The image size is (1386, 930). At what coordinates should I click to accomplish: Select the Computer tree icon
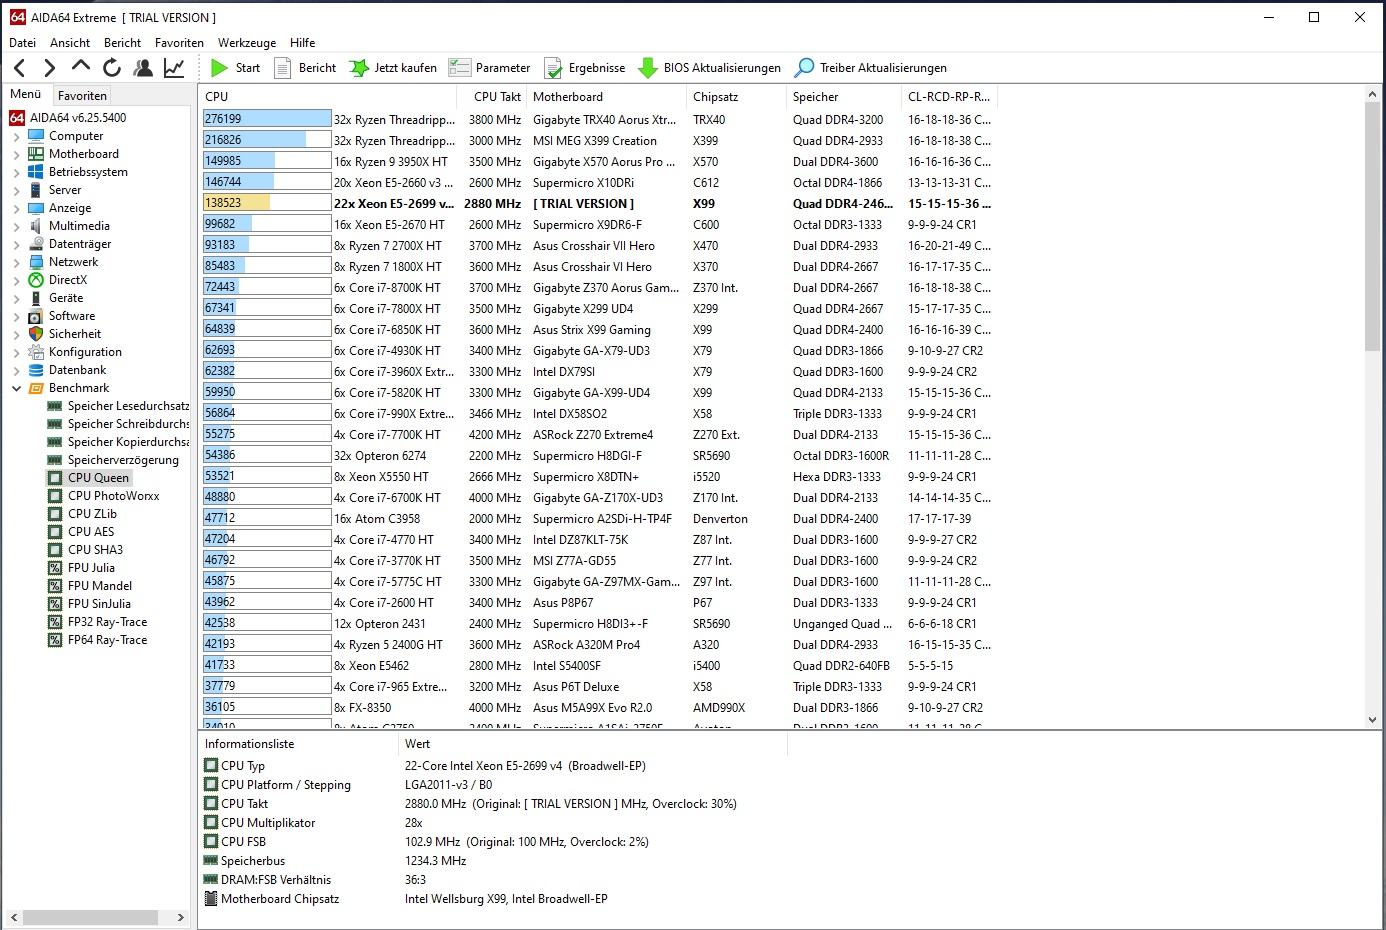36,136
